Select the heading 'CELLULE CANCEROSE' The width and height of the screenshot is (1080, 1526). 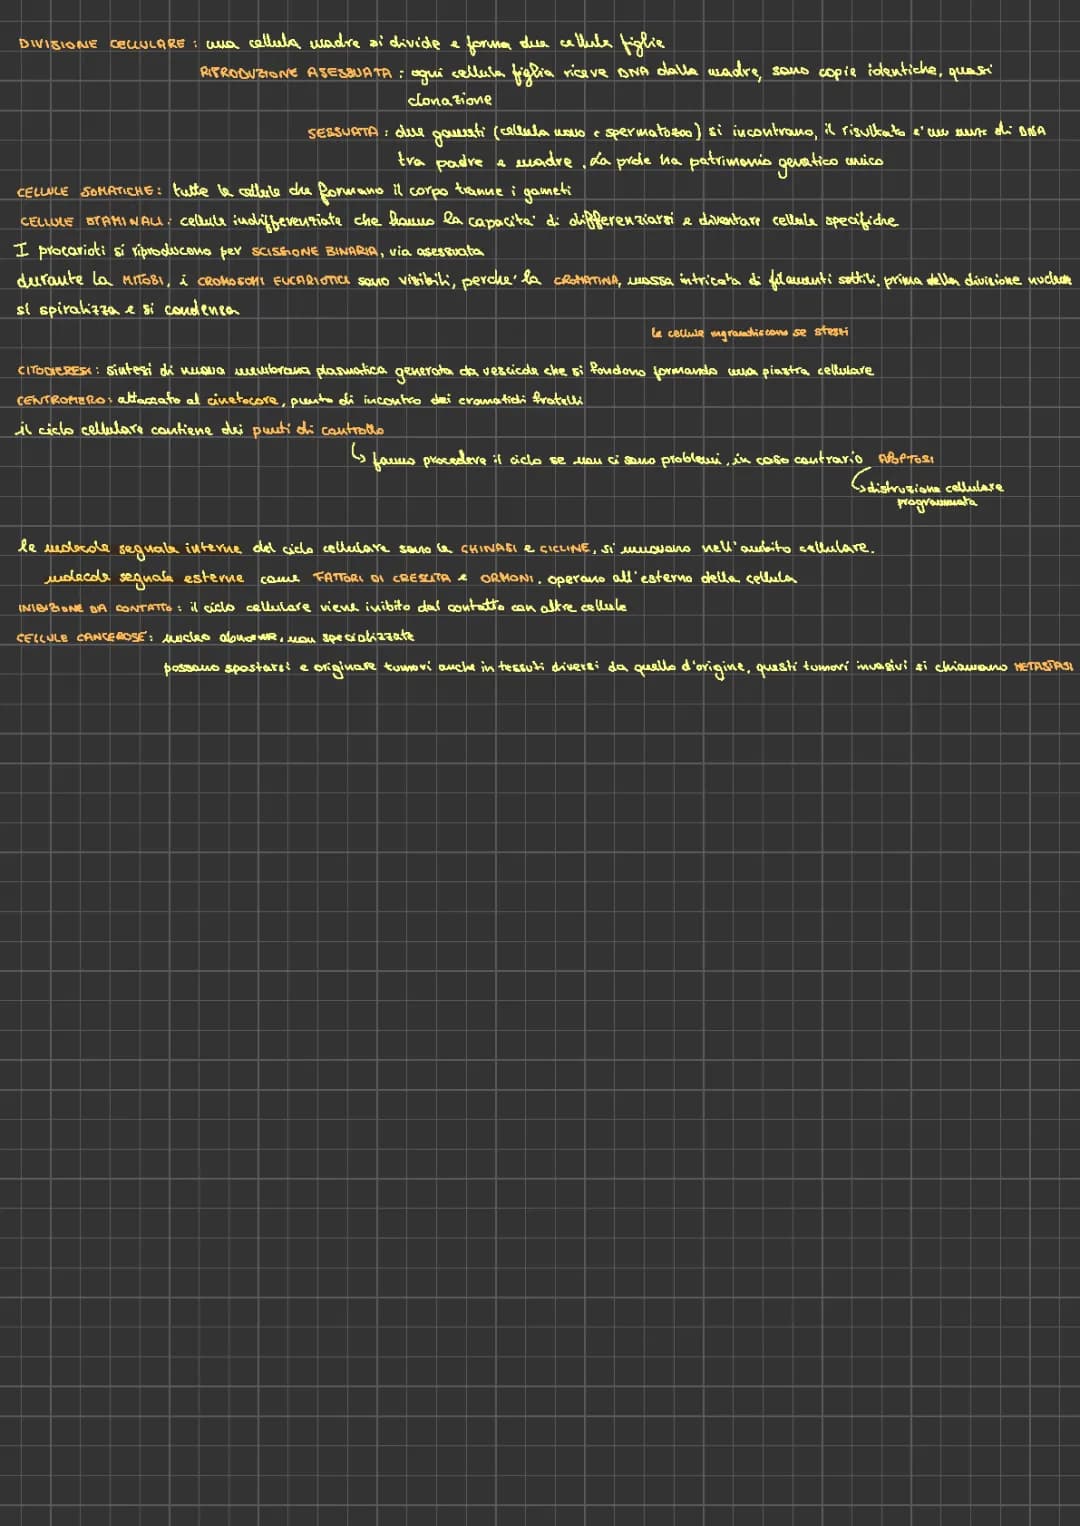(x=84, y=637)
